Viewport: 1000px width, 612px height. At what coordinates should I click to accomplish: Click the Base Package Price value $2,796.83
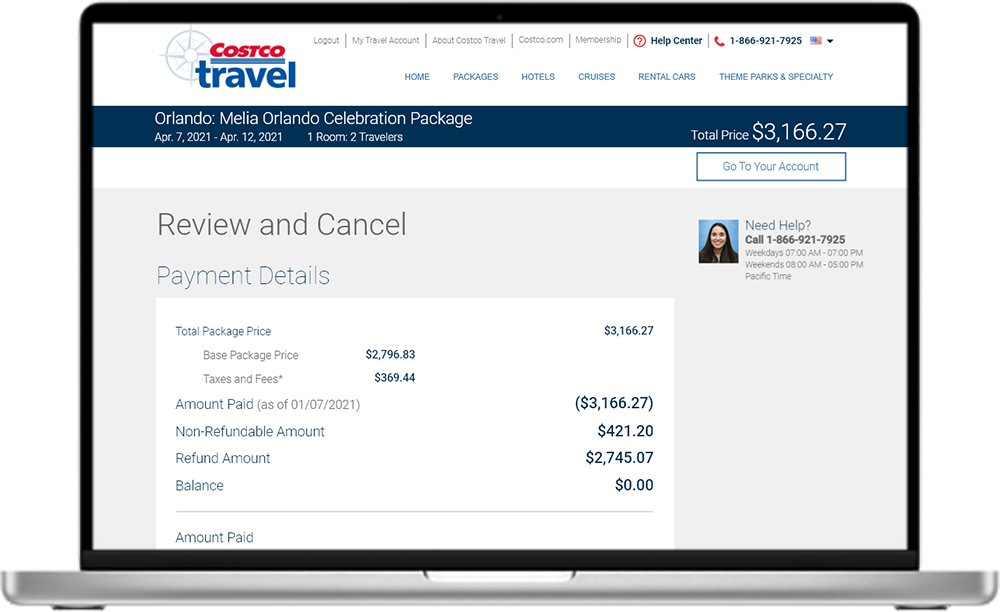pos(390,354)
